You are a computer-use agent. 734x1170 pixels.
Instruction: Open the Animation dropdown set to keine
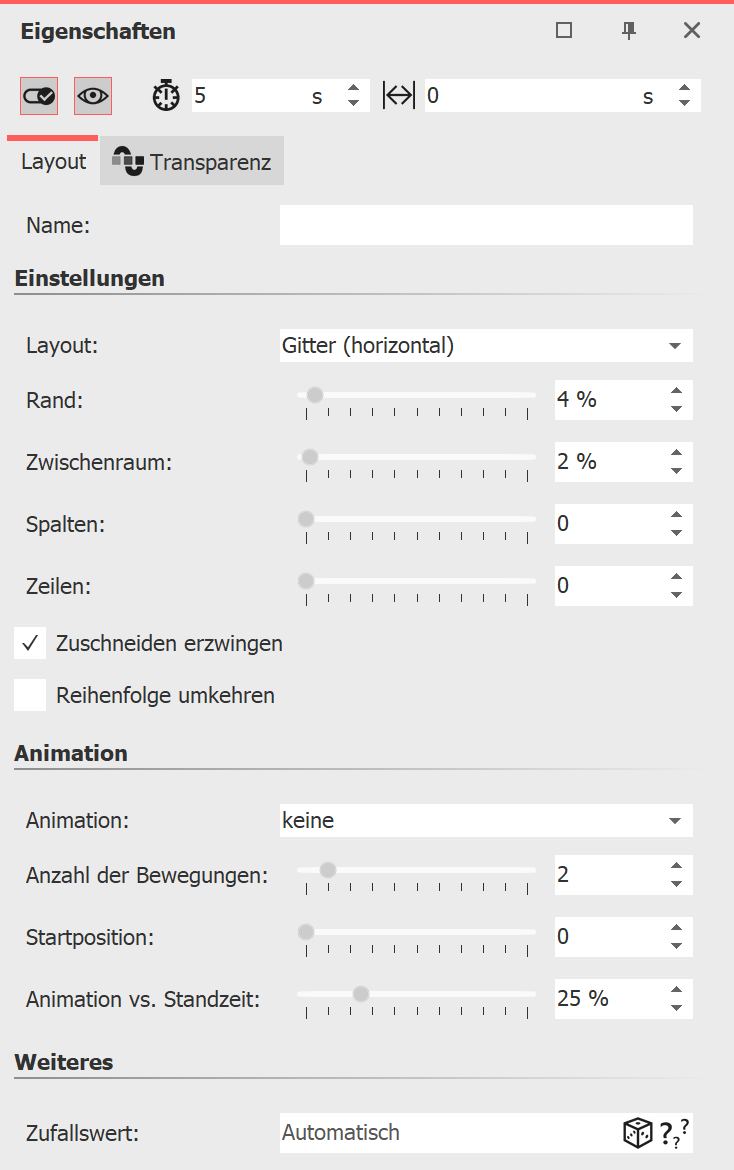pyautogui.click(x=486, y=820)
